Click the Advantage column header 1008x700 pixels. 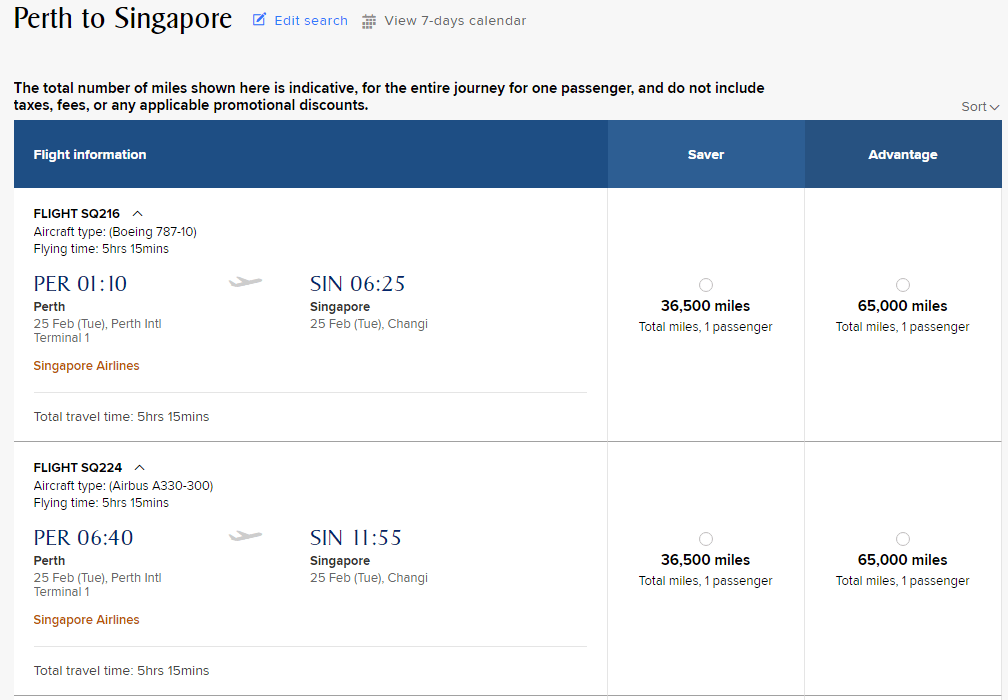tap(903, 155)
